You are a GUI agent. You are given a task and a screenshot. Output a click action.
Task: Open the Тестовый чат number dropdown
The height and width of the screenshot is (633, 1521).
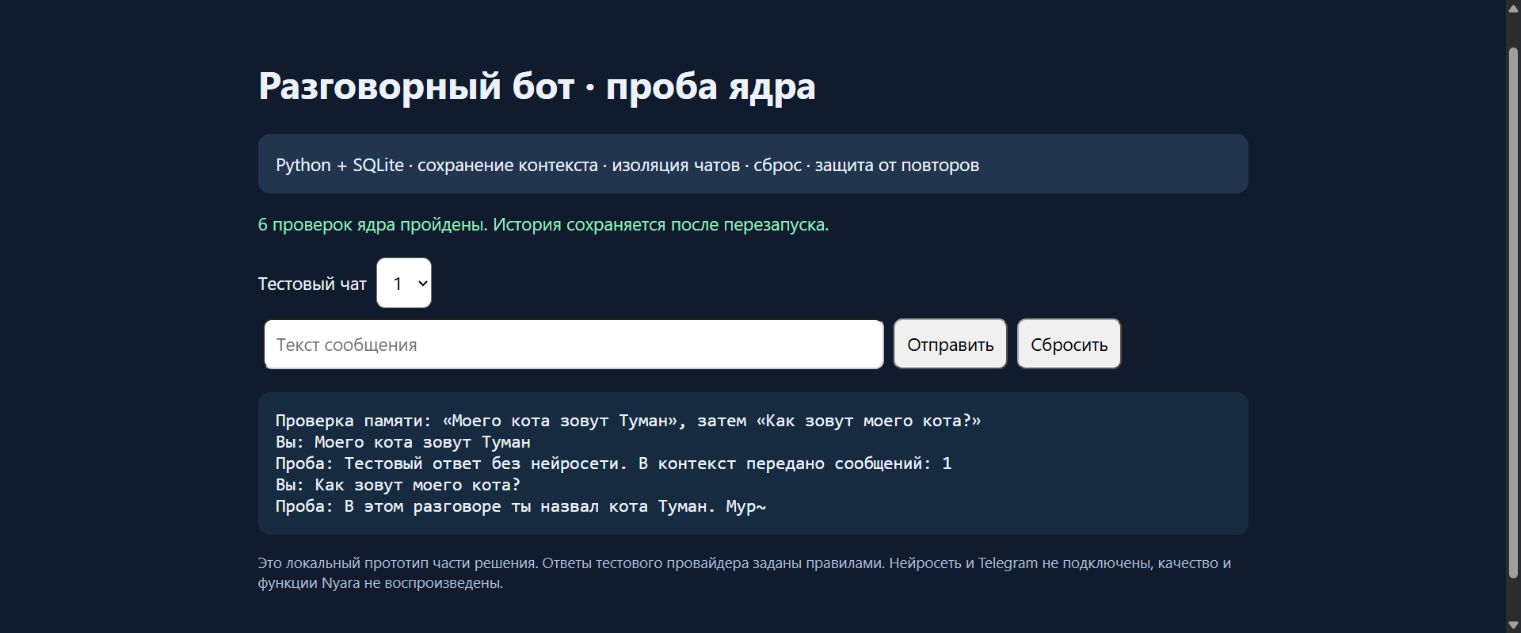pos(404,283)
